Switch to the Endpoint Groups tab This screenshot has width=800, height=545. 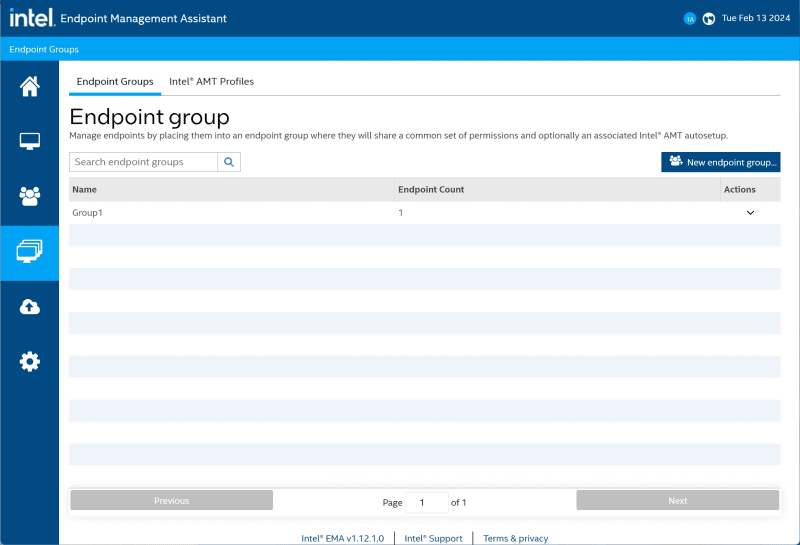click(115, 82)
